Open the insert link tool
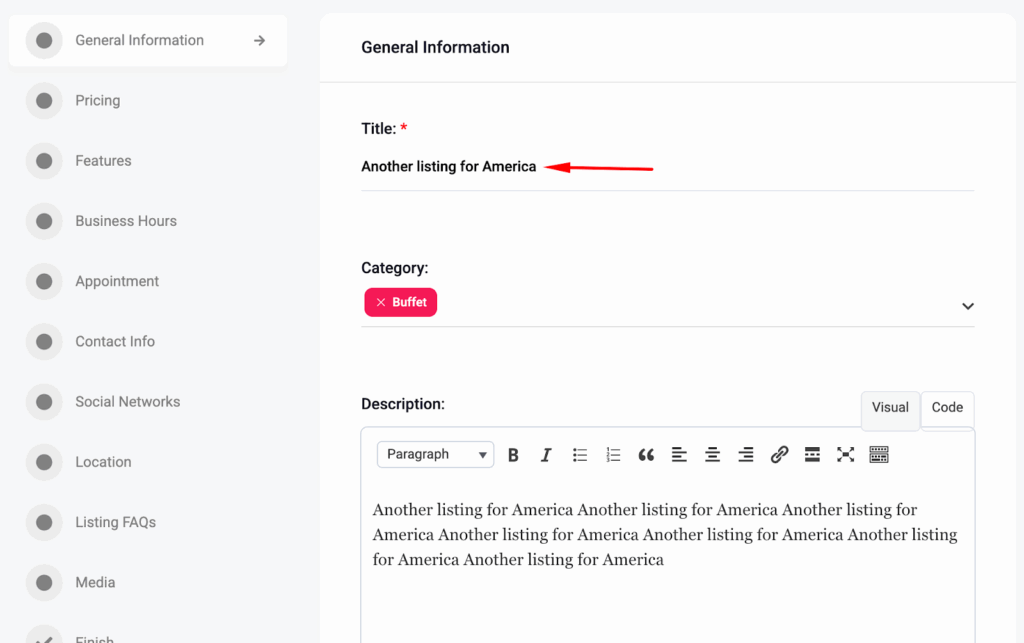 coord(779,455)
